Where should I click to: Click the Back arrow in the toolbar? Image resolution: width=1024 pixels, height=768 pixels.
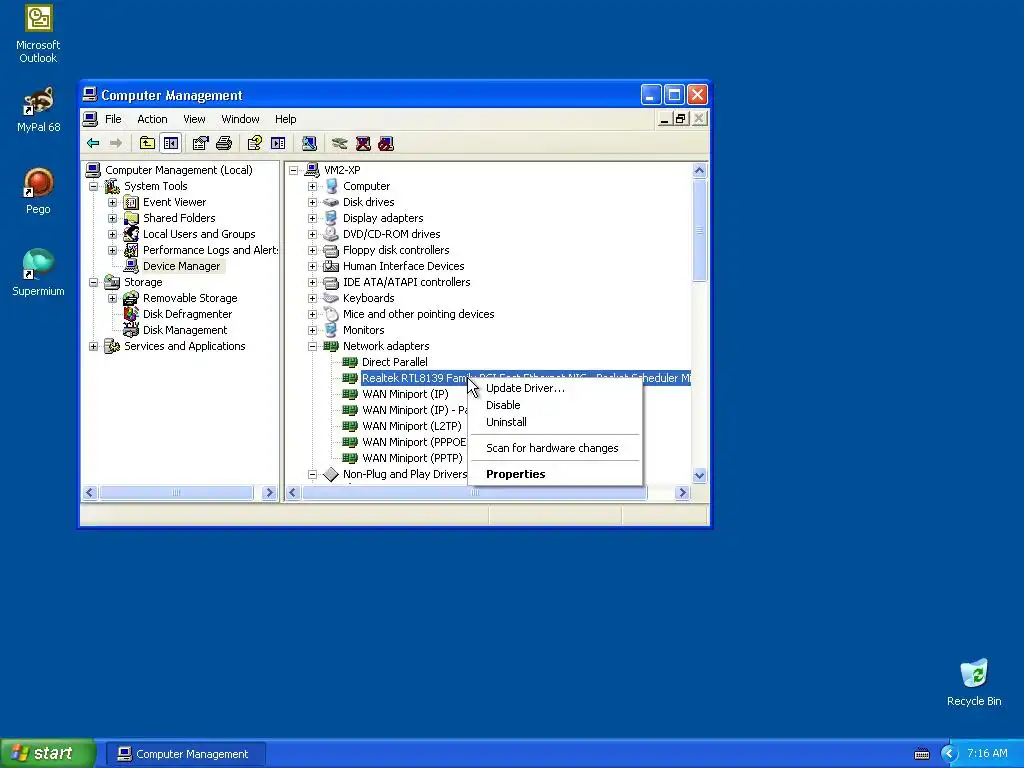tap(93, 143)
